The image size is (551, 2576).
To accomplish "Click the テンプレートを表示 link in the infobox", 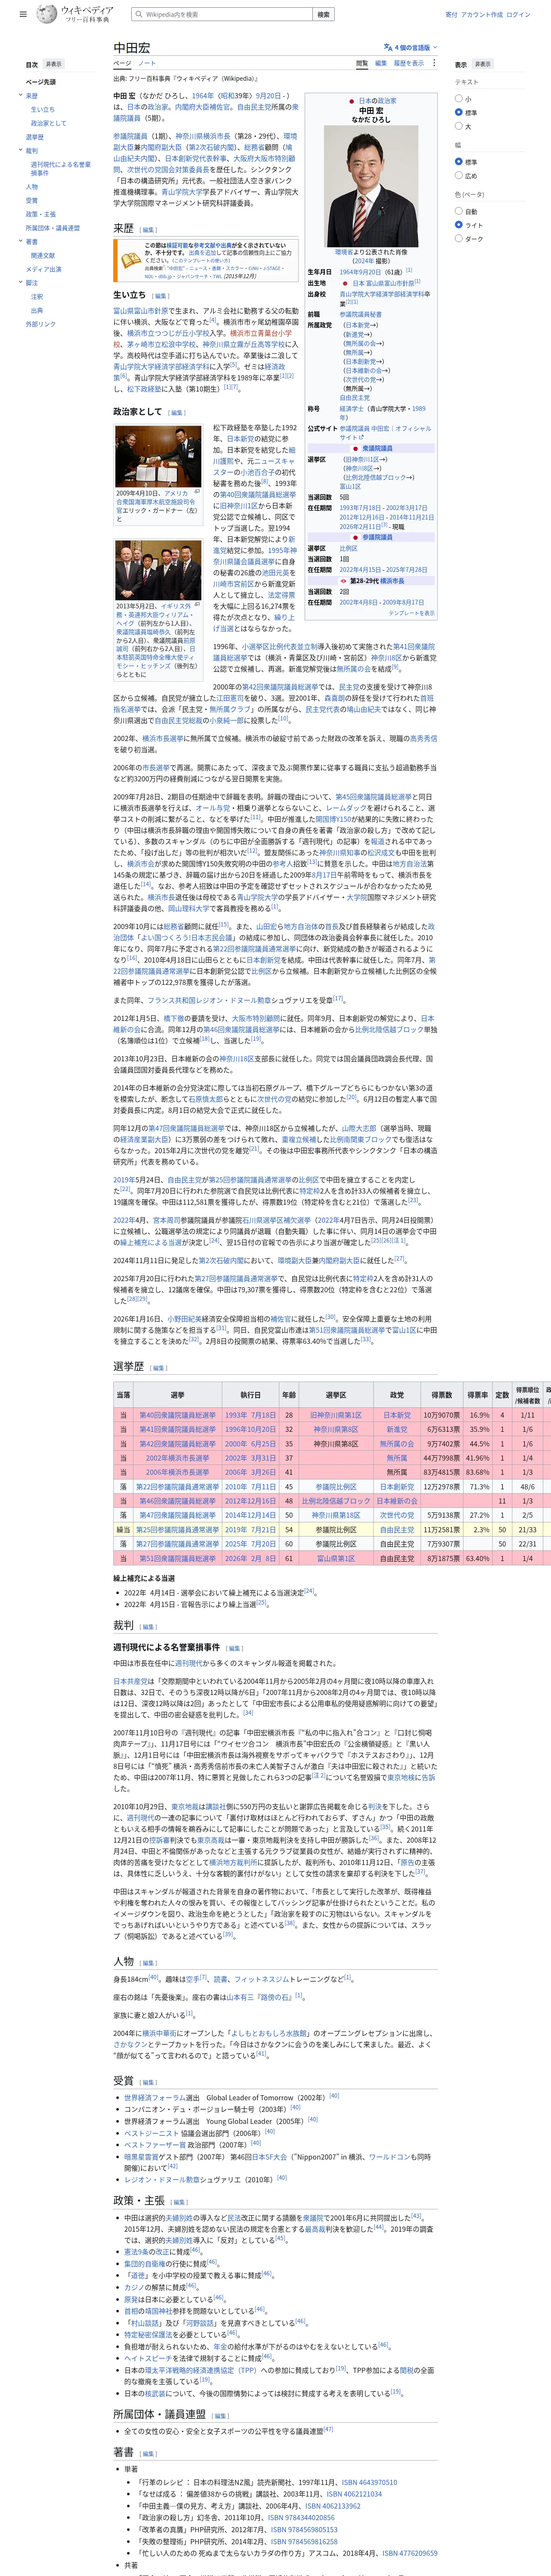I will point(412,613).
